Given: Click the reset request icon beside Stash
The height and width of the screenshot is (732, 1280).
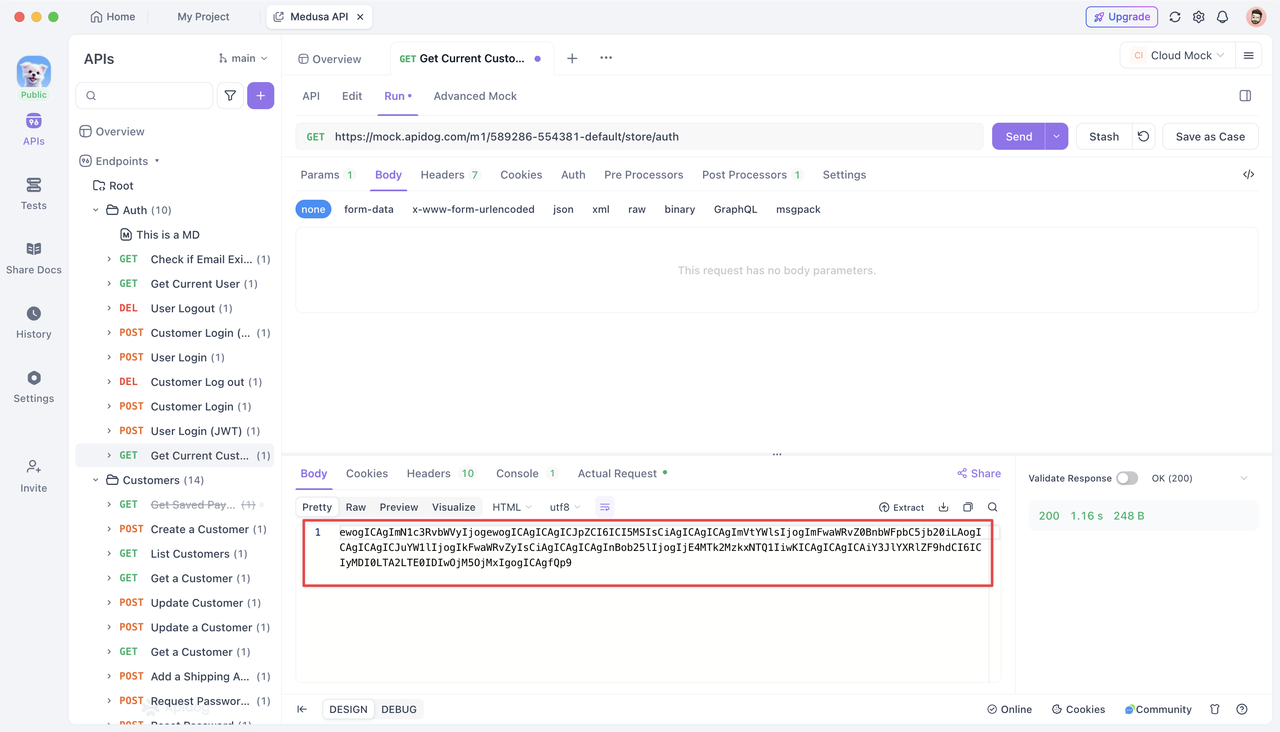Looking at the screenshot, I should click(1144, 137).
